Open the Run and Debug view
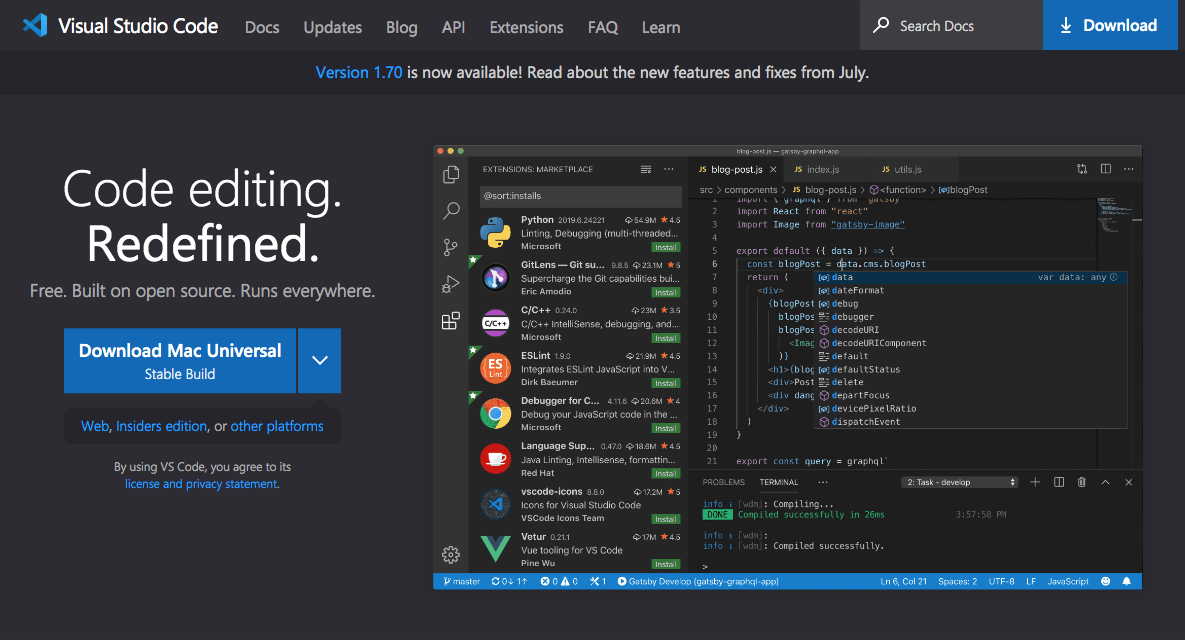1185x641 pixels. click(x=451, y=283)
